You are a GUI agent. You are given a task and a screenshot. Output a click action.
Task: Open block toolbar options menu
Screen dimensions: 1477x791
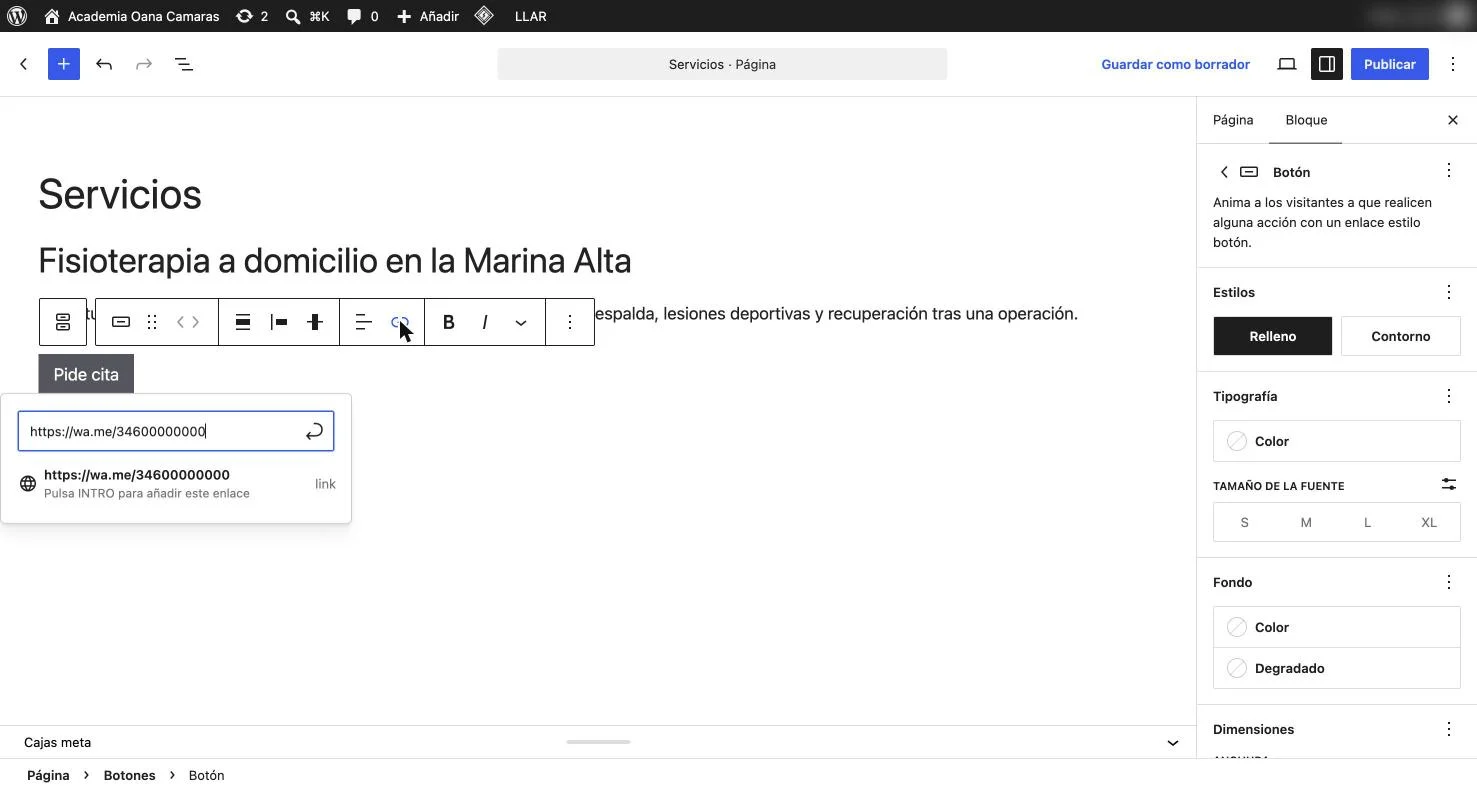[570, 322]
